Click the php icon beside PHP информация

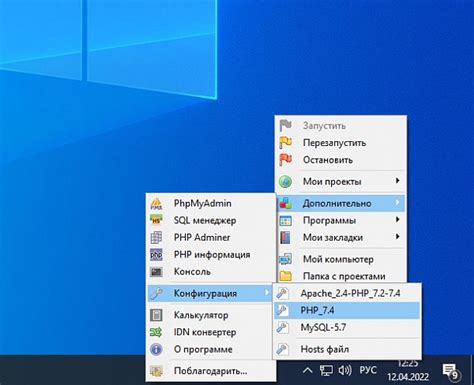(156, 255)
